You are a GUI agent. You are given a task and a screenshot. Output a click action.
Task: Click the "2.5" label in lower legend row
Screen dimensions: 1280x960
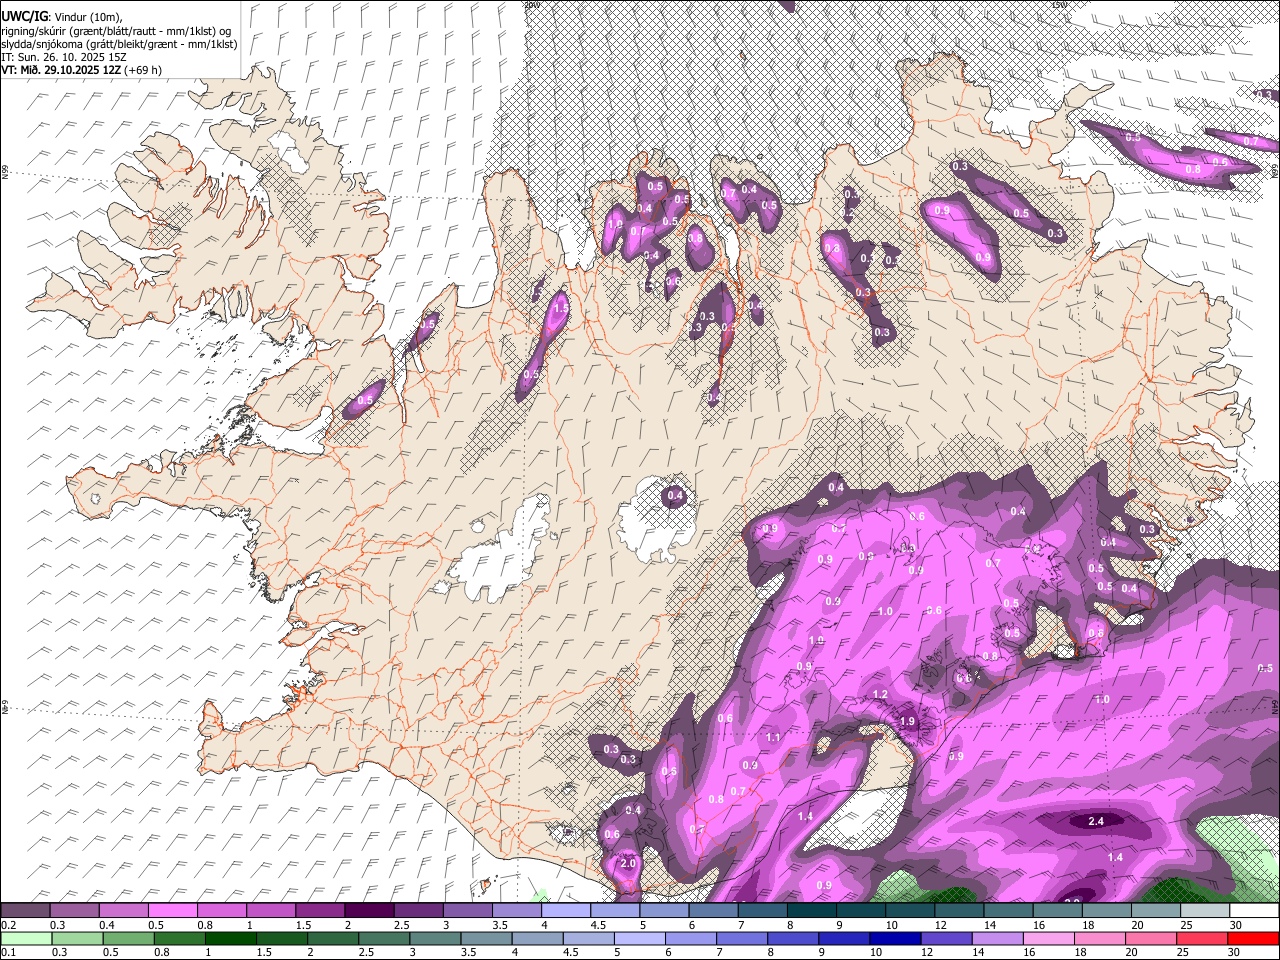coord(364,953)
